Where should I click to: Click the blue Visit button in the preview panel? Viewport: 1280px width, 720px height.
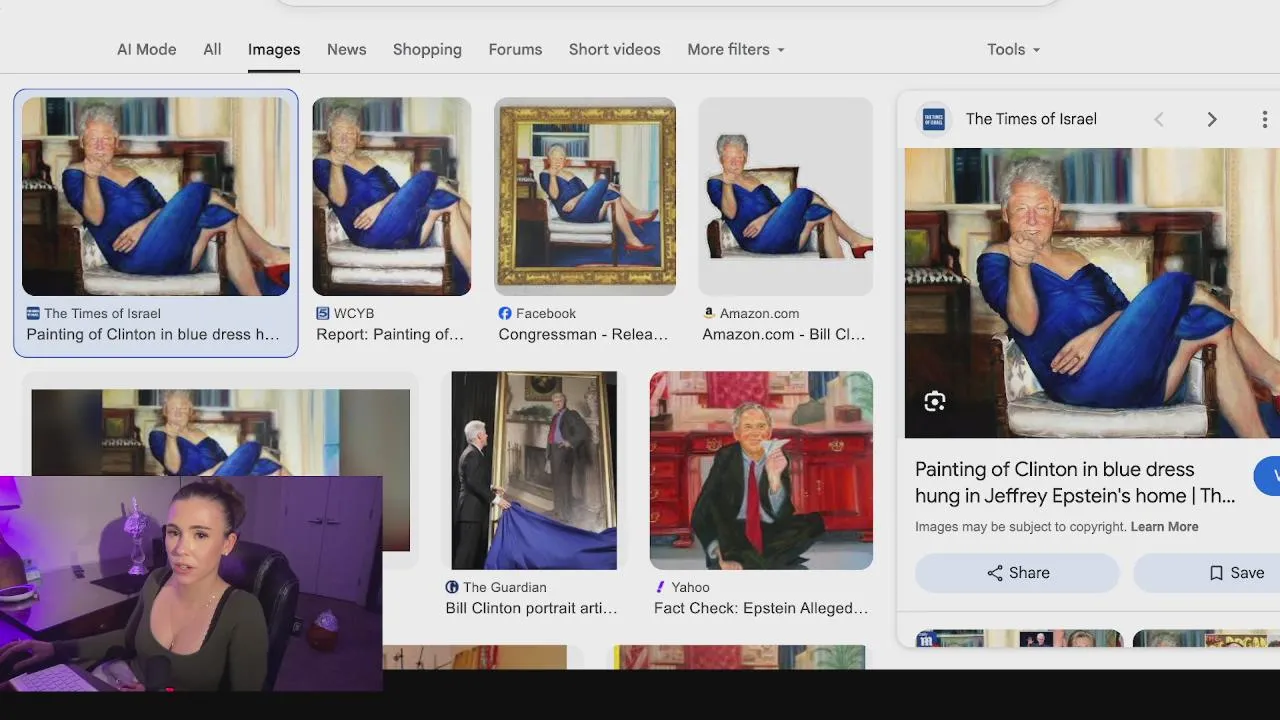coord(1268,476)
